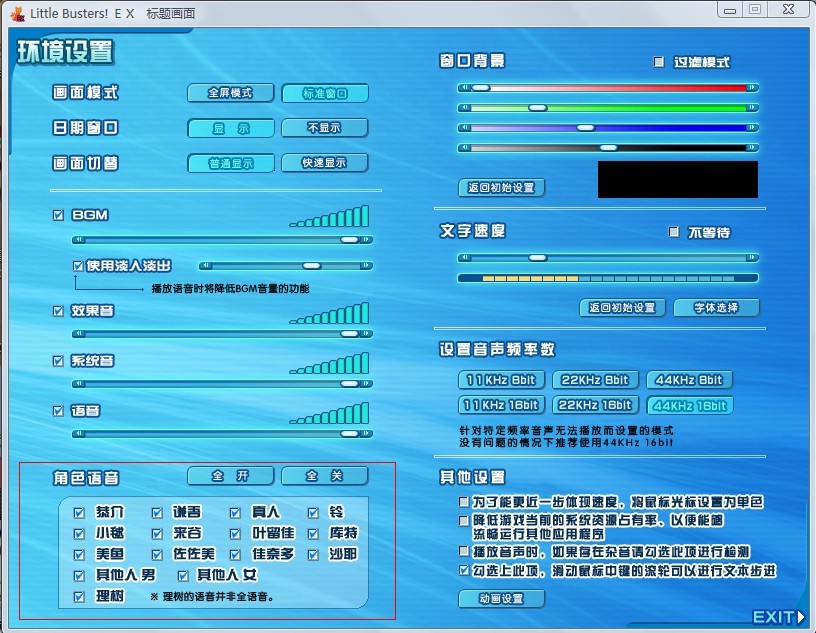The width and height of the screenshot is (816, 633).
Task: Toggle 佐佐美 character voice checkbox
Action: (157, 554)
